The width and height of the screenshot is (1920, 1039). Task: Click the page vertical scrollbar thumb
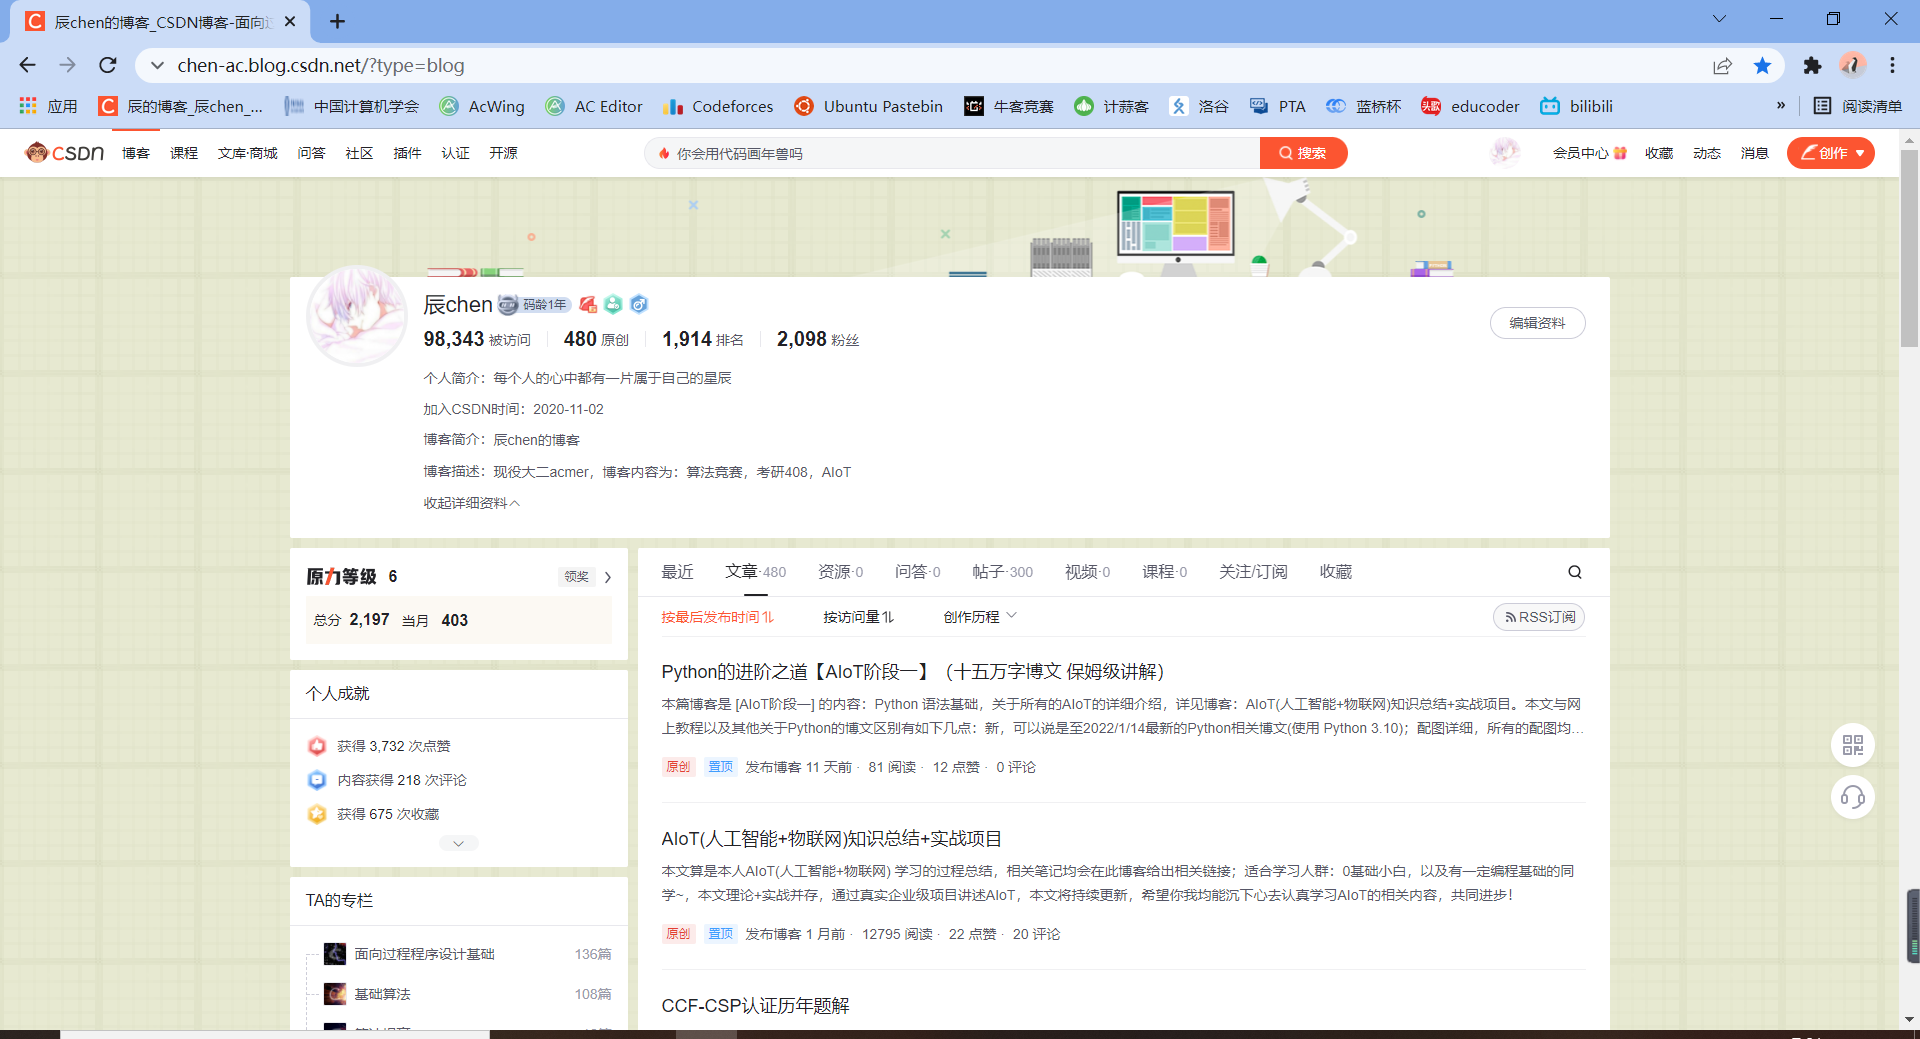pyautogui.click(x=1909, y=250)
